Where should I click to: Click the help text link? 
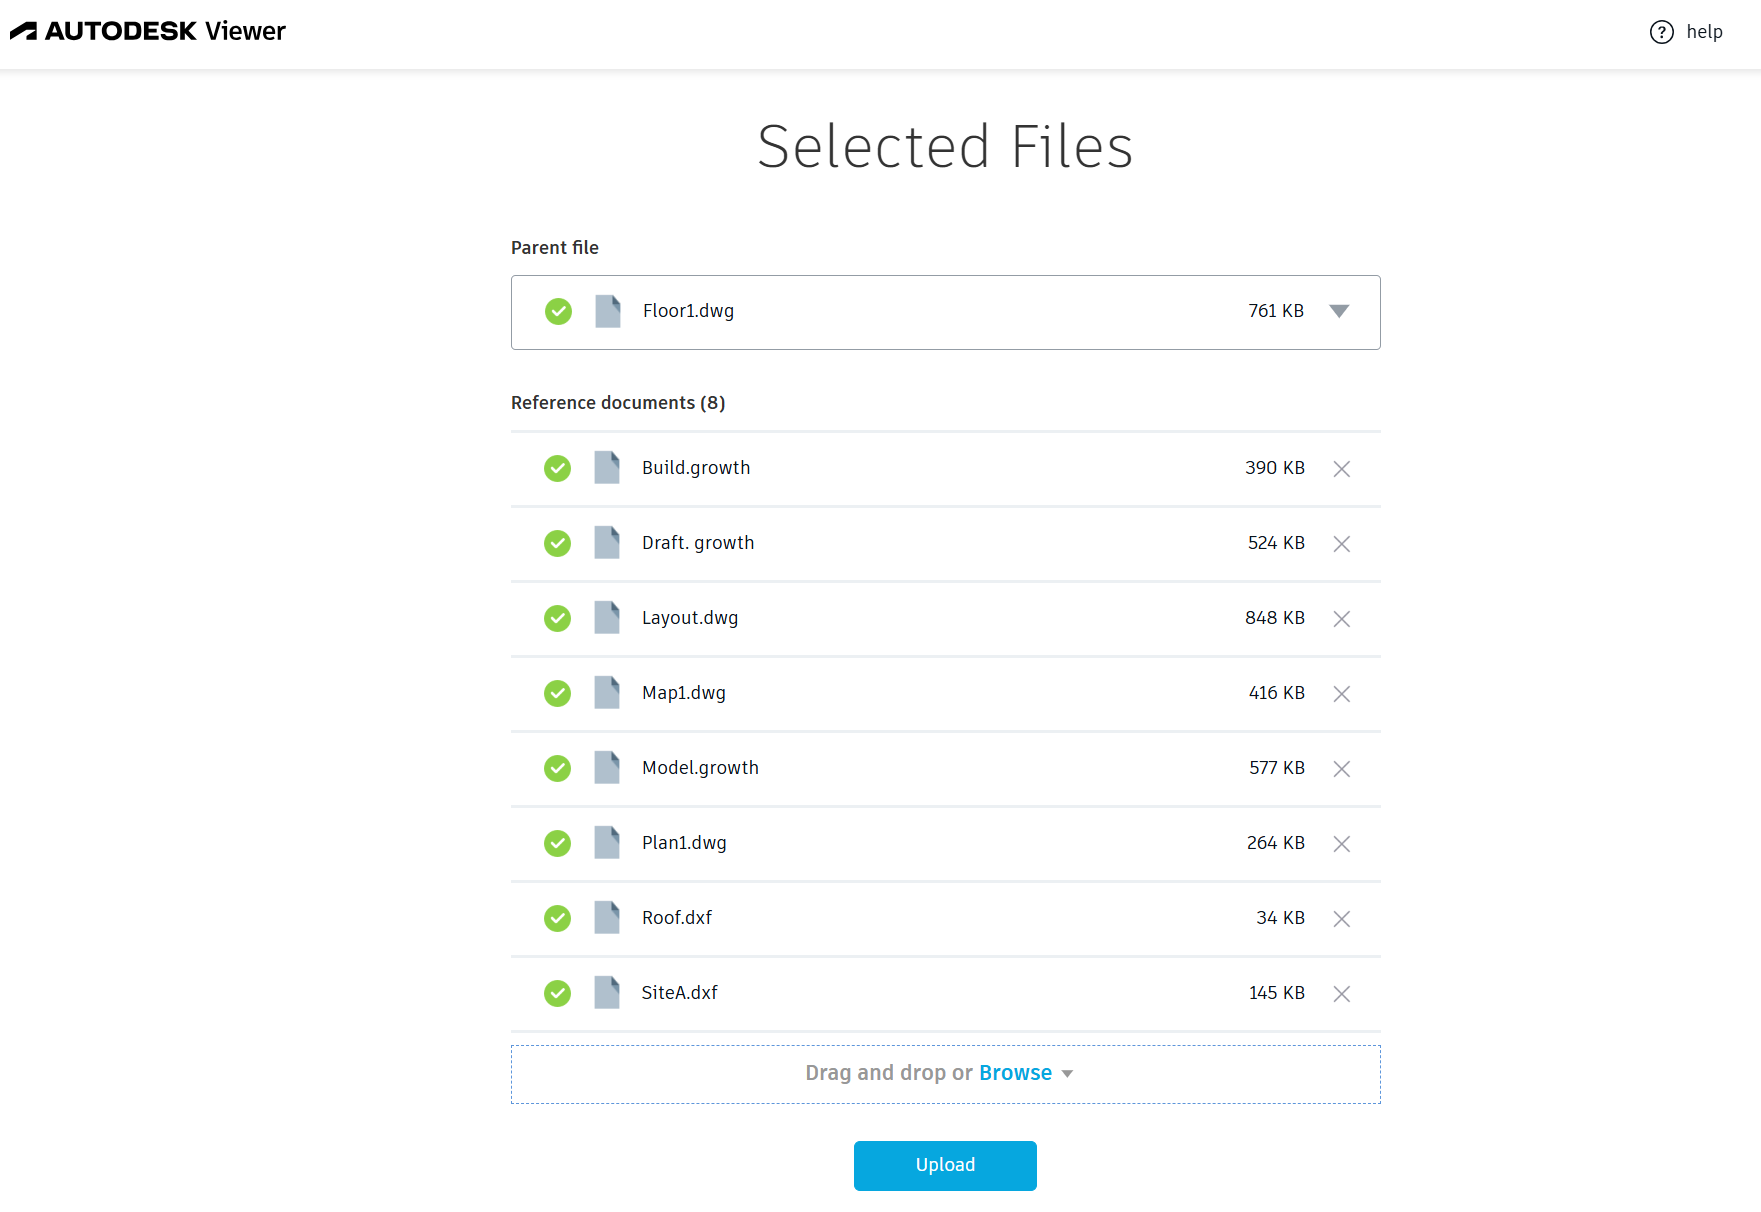pyautogui.click(x=1704, y=32)
